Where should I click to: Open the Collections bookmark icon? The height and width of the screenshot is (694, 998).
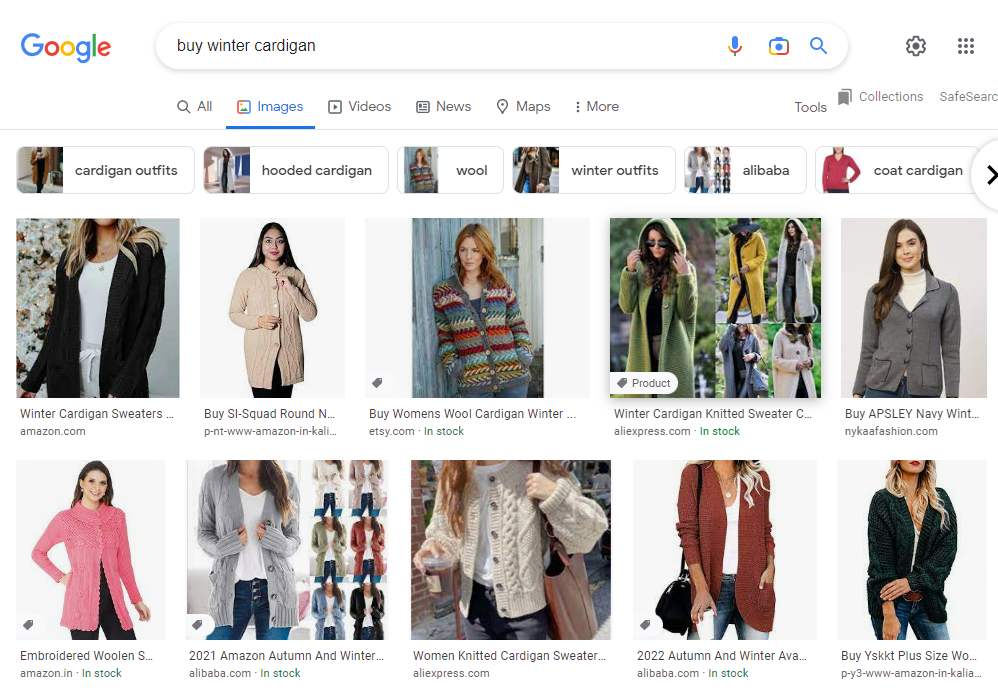tap(845, 96)
